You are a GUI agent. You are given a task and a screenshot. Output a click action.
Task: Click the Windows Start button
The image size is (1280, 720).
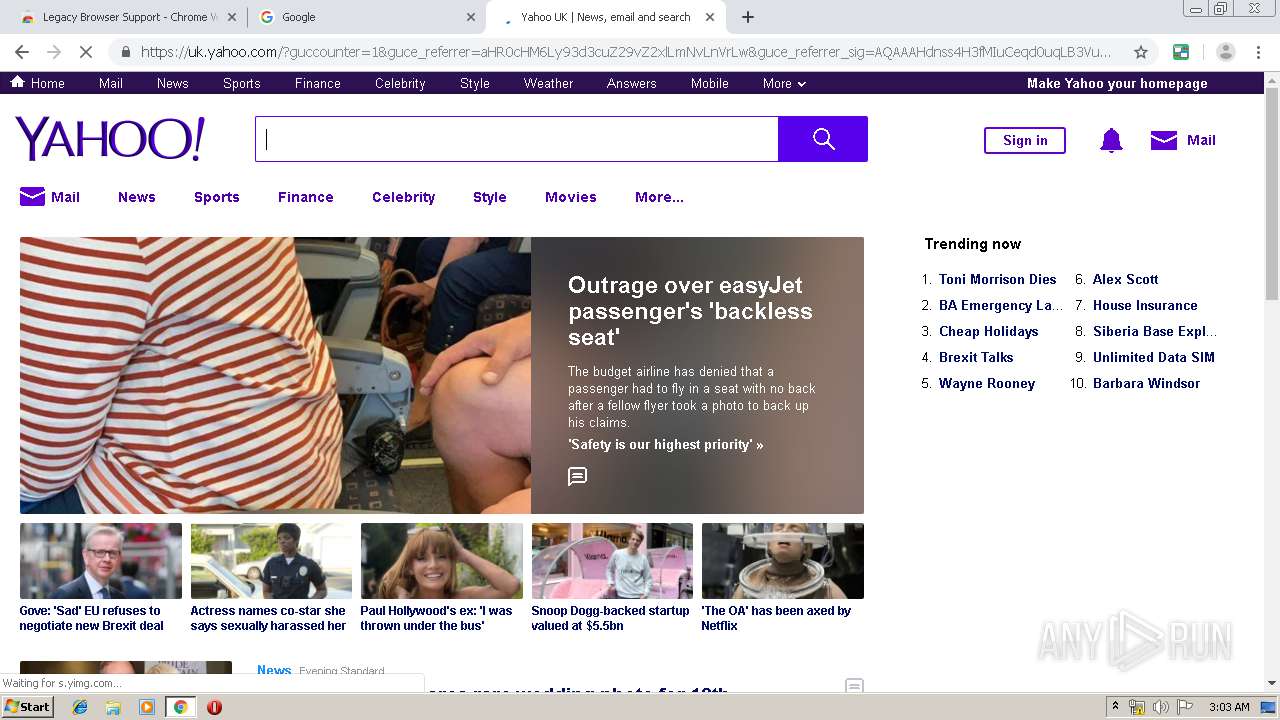click(27, 707)
